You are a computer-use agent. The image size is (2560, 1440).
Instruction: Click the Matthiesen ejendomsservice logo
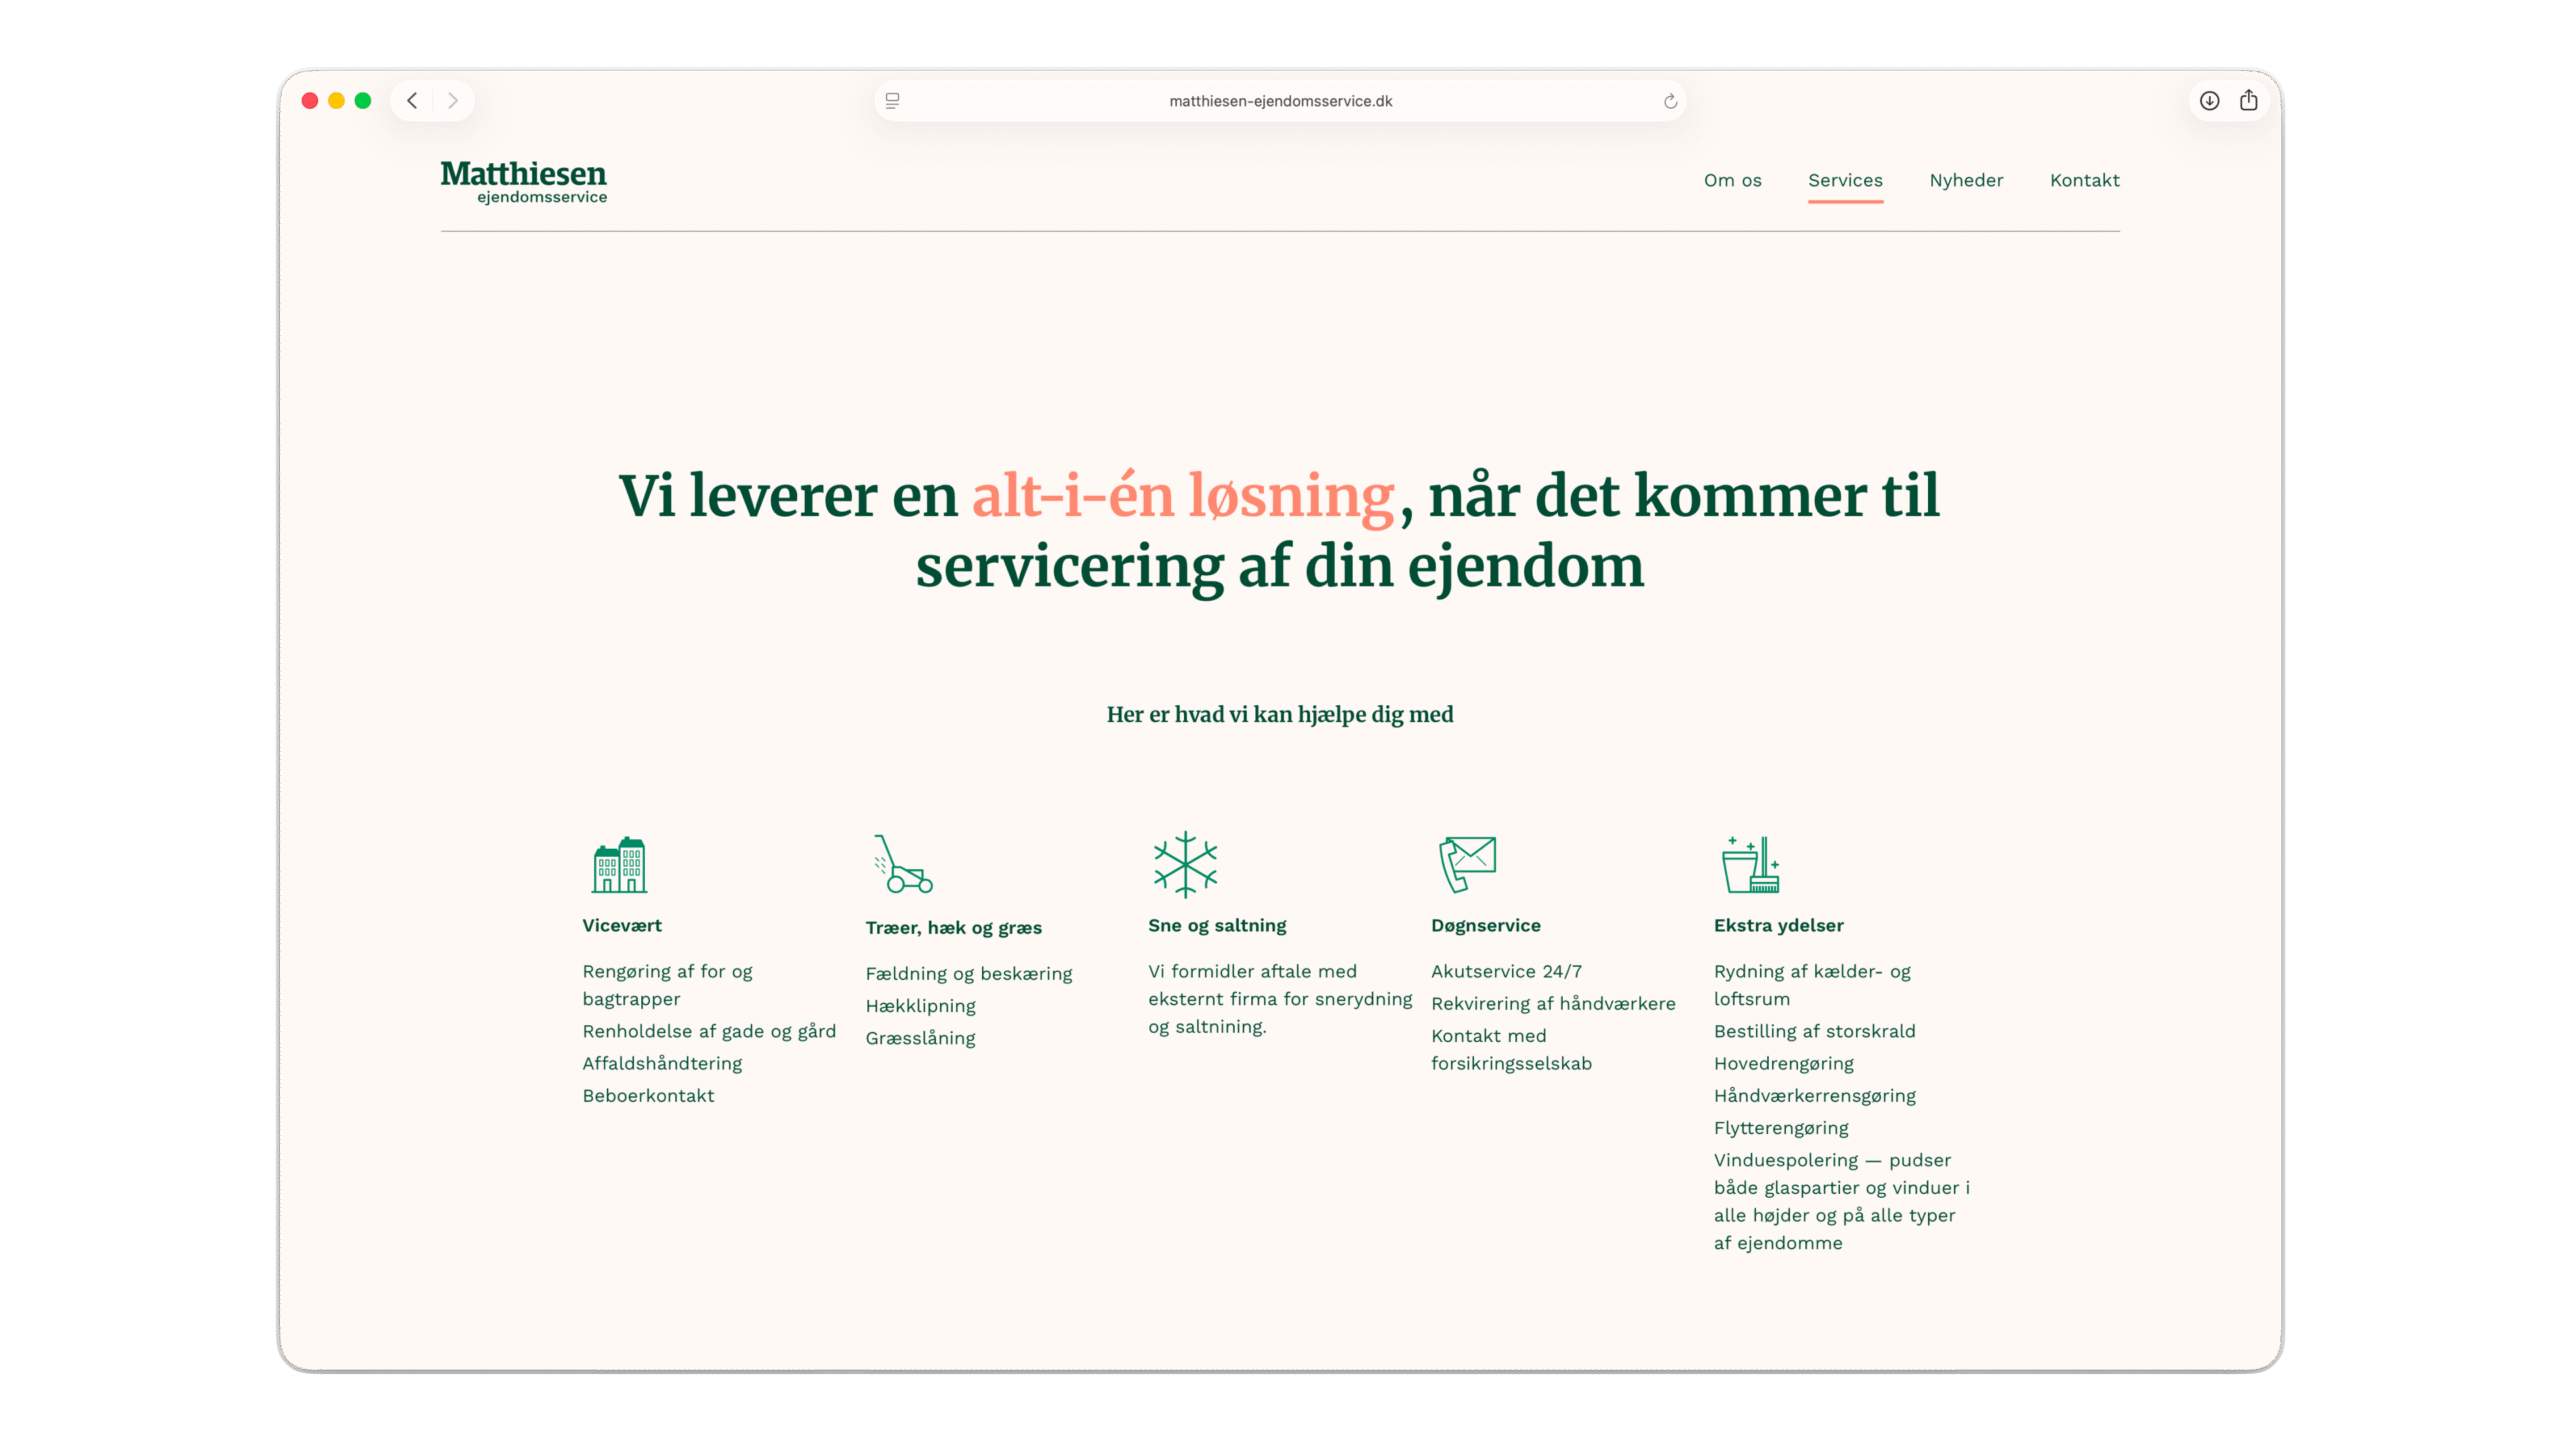pyautogui.click(x=524, y=182)
